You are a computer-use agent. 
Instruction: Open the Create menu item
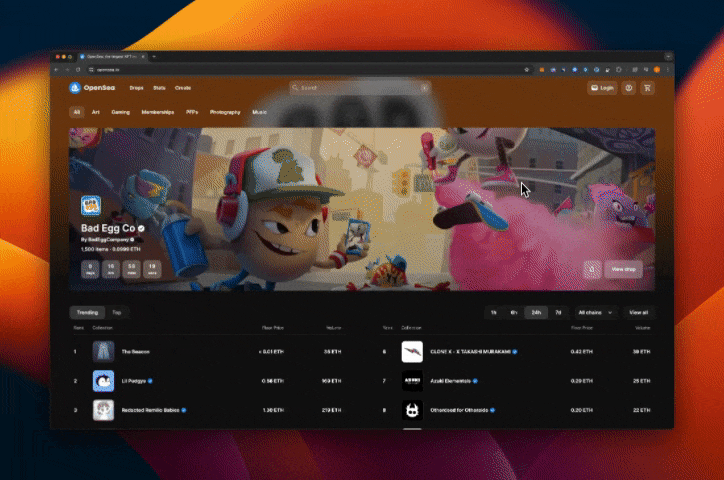coord(183,88)
